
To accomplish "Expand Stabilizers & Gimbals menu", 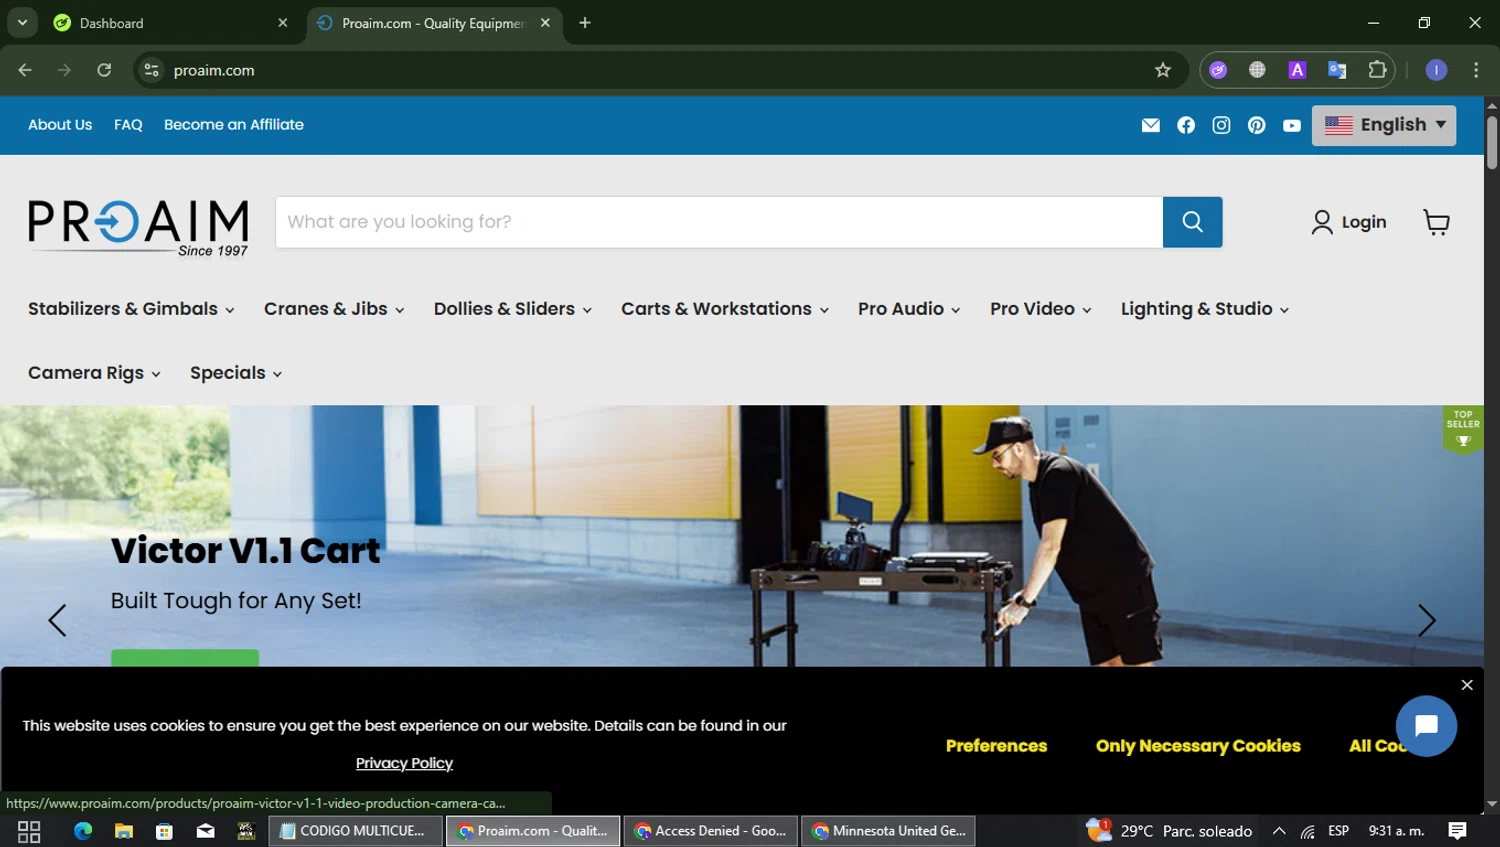I will [131, 309].
